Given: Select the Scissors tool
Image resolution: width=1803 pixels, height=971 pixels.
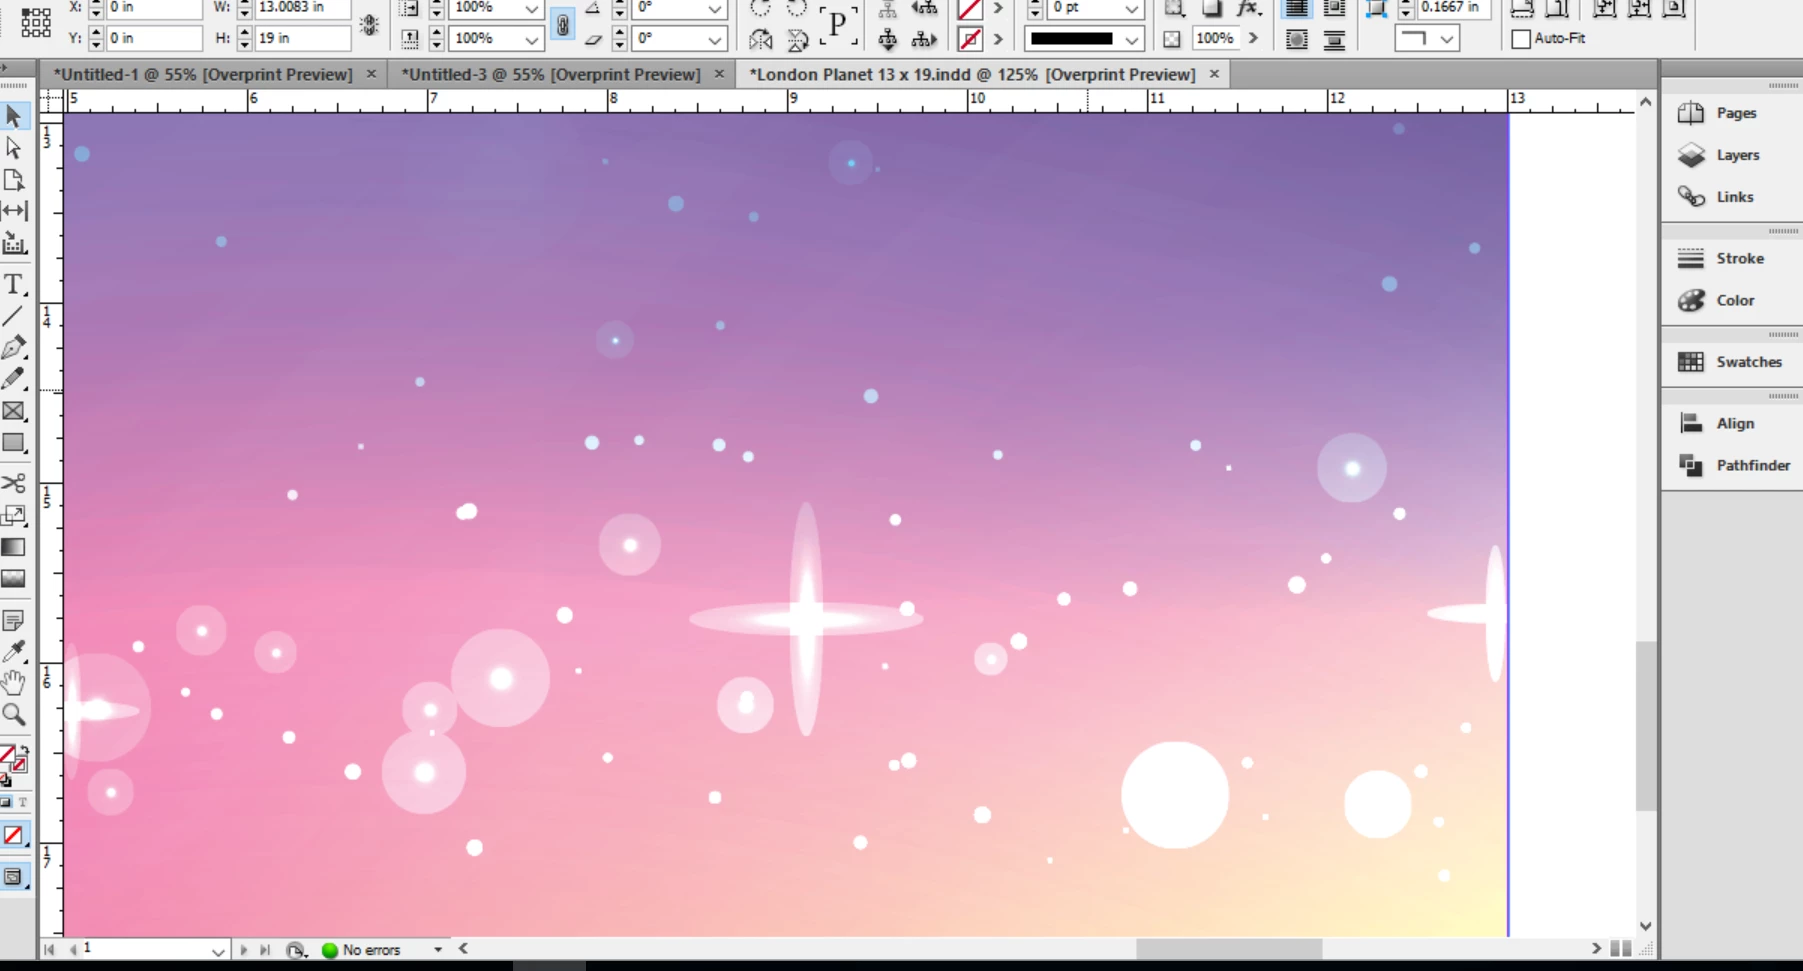Looking at the screenshot, I should pyautogui.click(x=14, y=484).
